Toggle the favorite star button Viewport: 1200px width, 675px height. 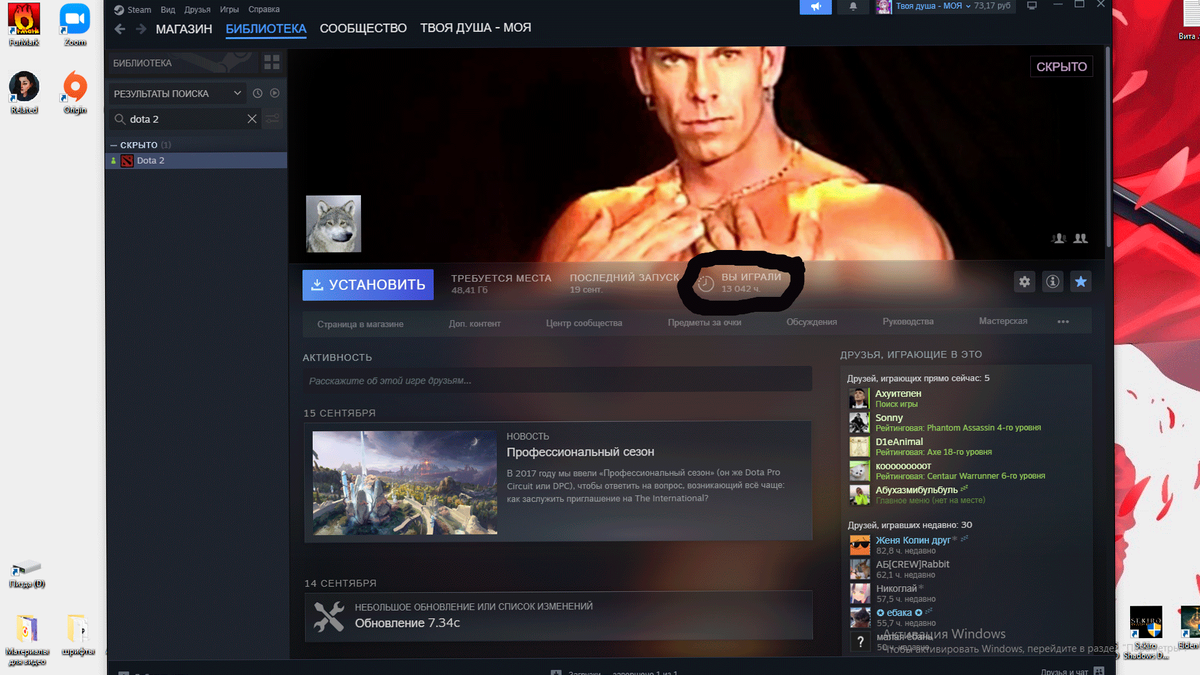click(1080, 282)
